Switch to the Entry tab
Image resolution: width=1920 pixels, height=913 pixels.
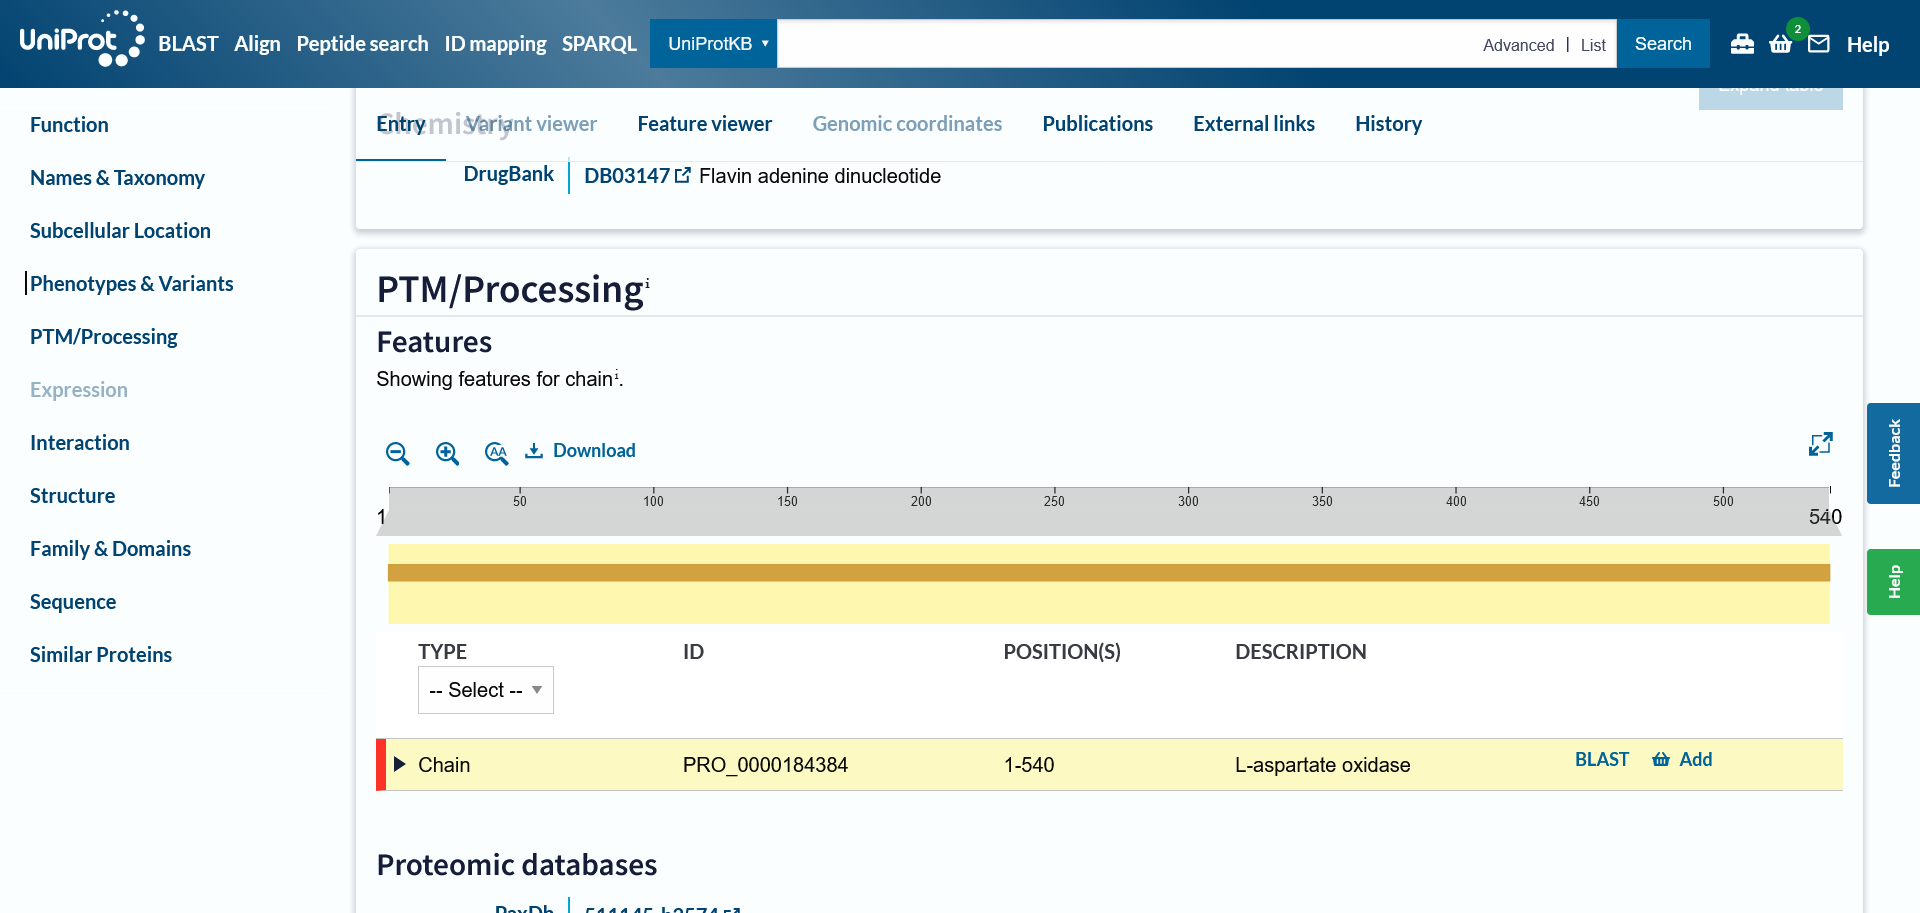[x=401, y=124]
